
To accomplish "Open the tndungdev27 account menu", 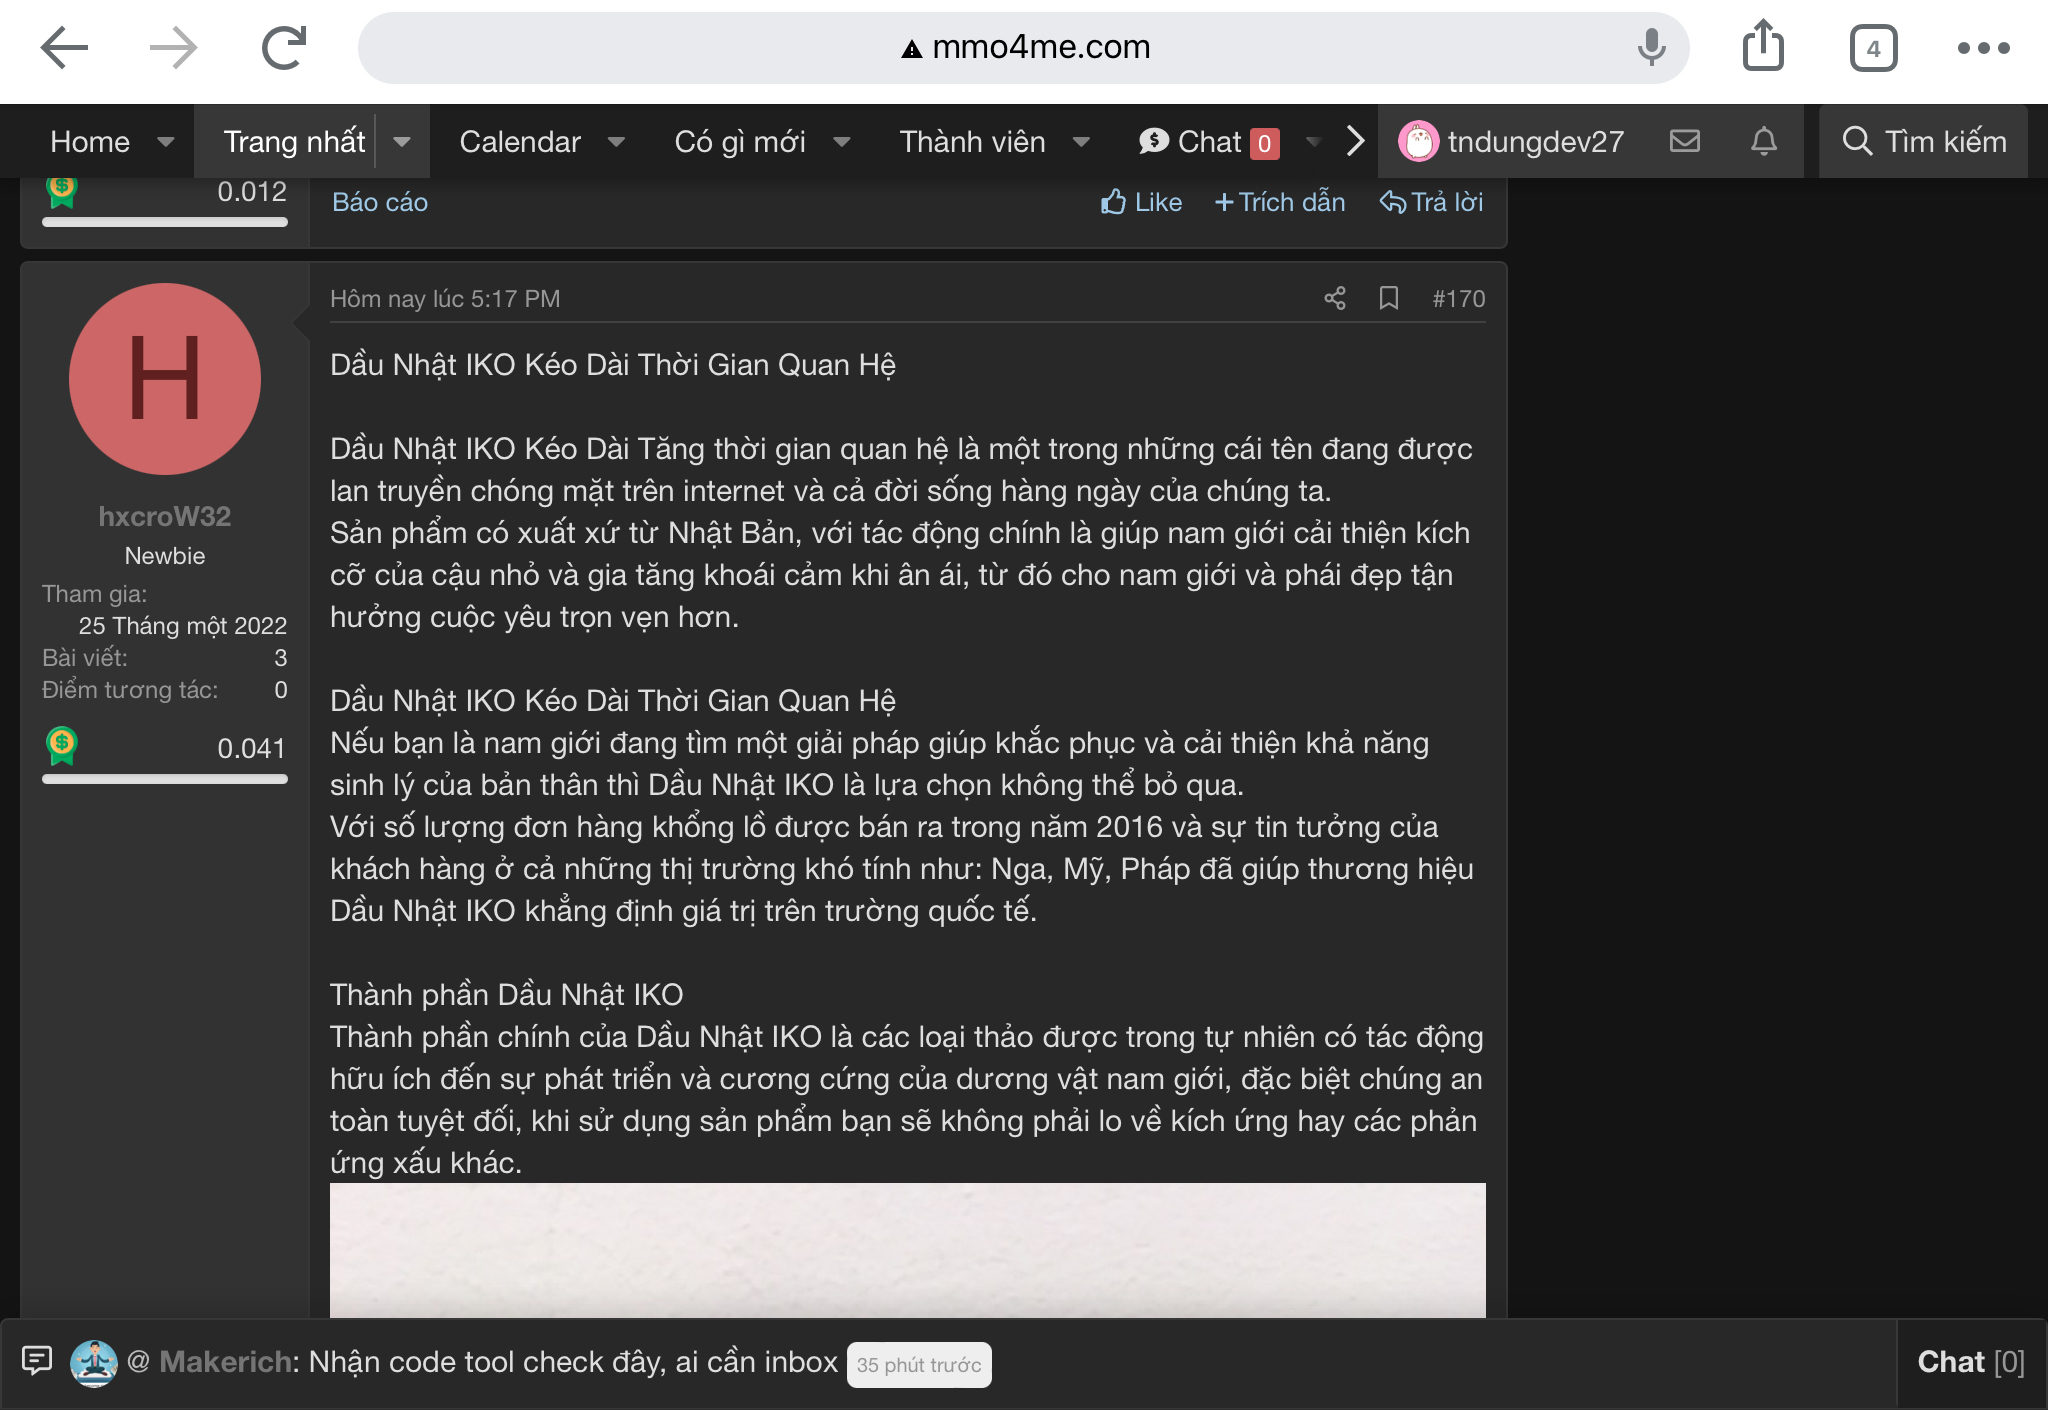I will (x=1511, y=142).
